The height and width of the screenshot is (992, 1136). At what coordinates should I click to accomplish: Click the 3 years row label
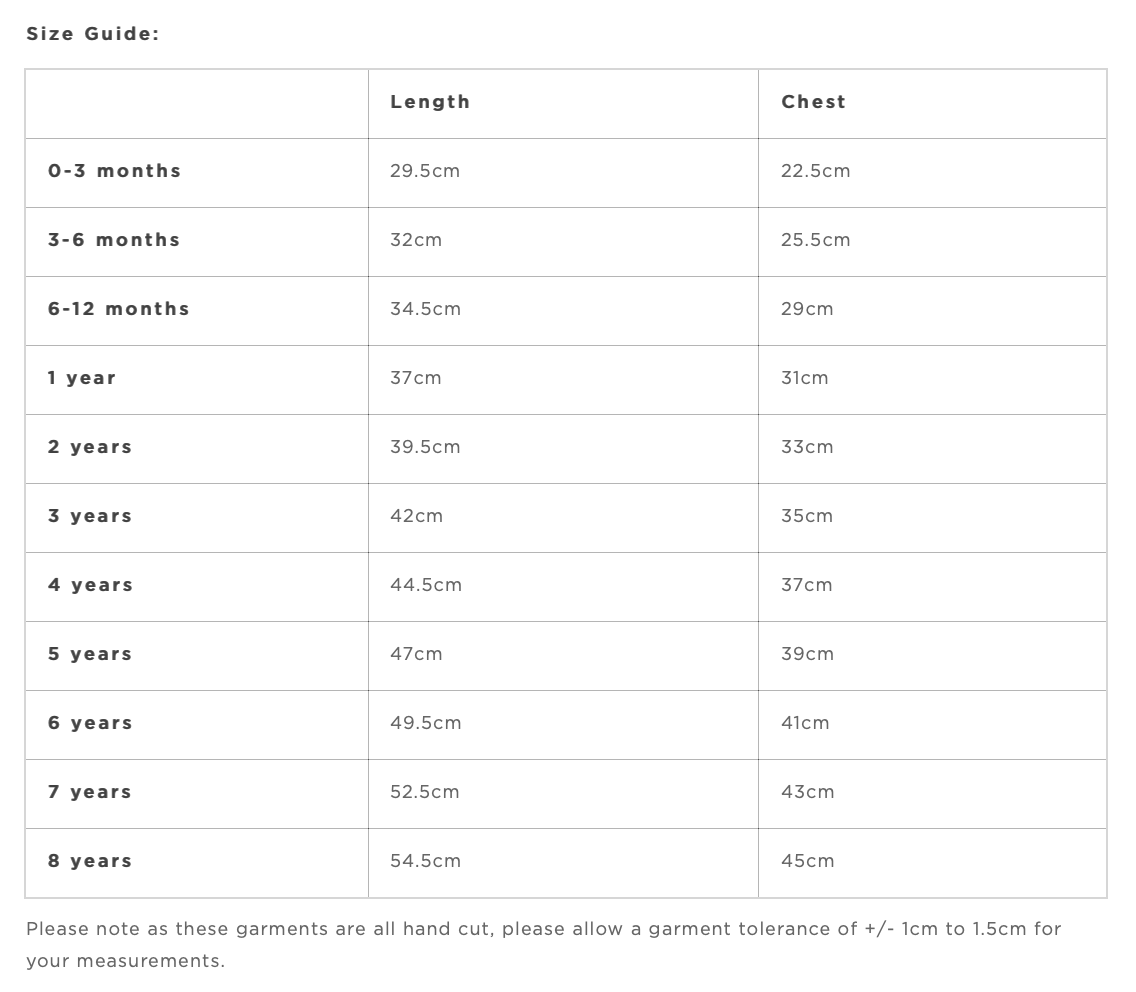(90, 516)
